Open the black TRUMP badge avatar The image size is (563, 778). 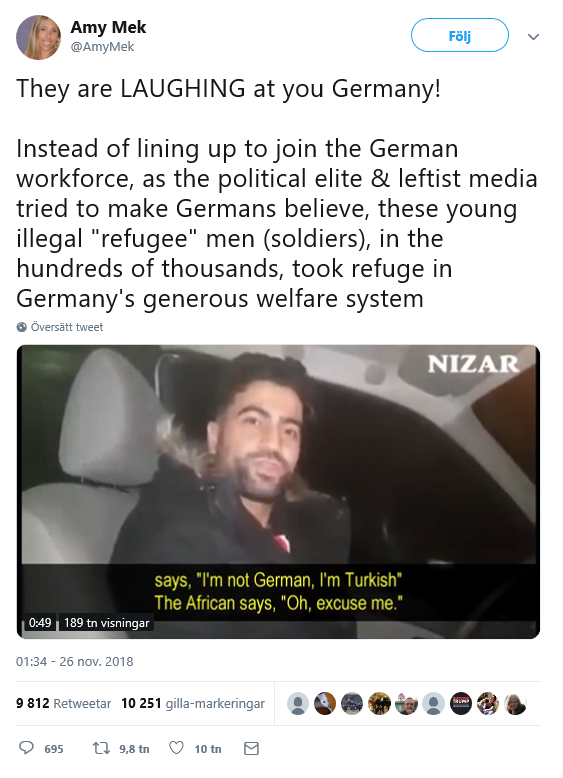tap(461, 704)
